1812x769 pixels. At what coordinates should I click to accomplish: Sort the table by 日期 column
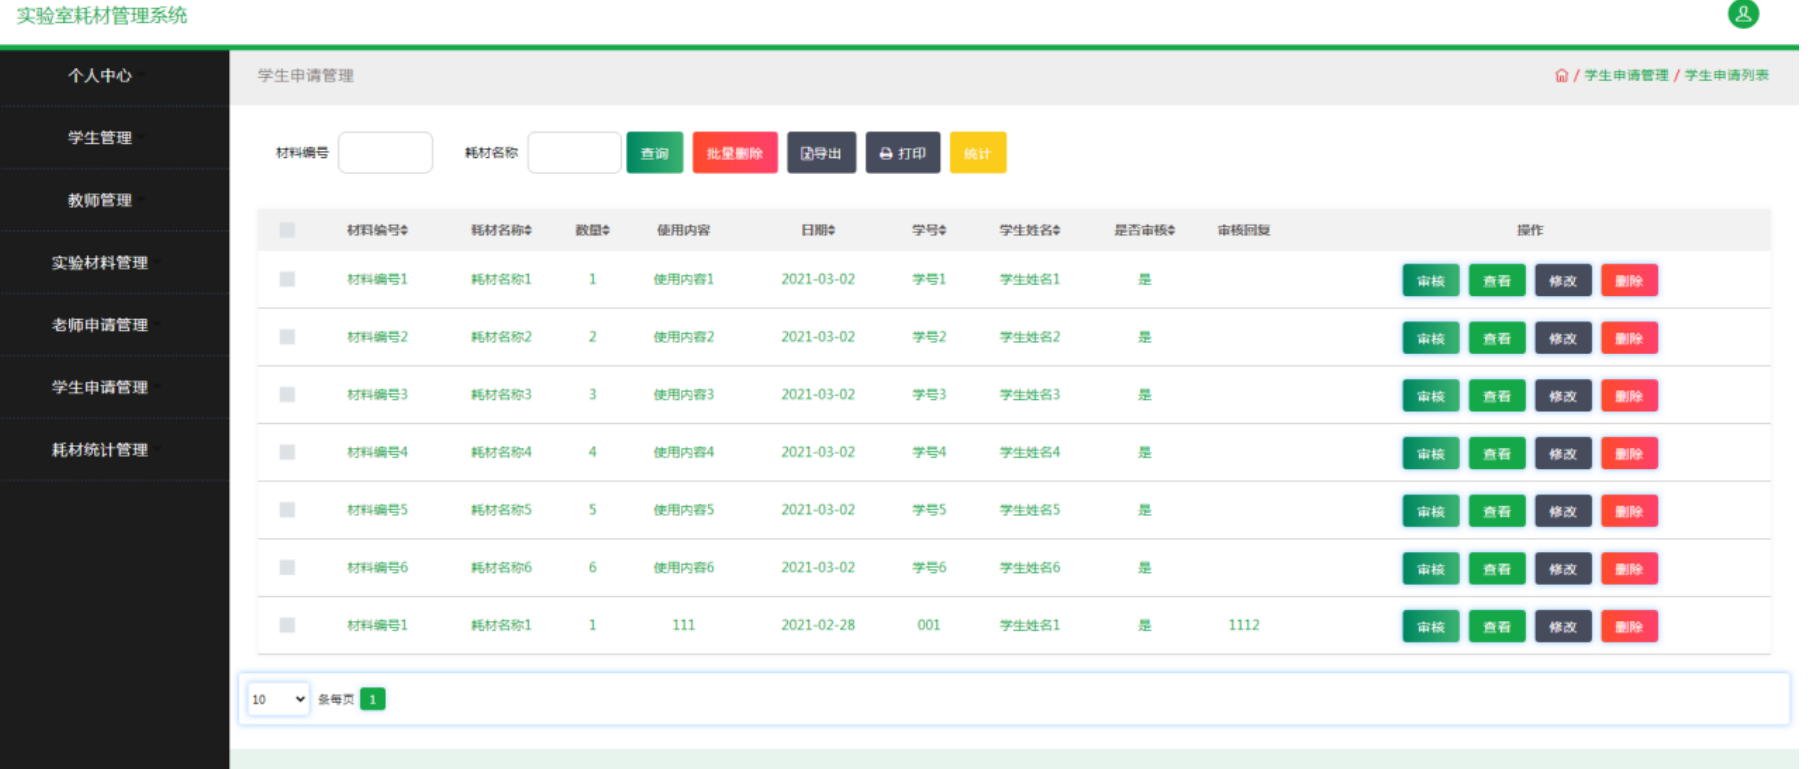coord(817,230)
